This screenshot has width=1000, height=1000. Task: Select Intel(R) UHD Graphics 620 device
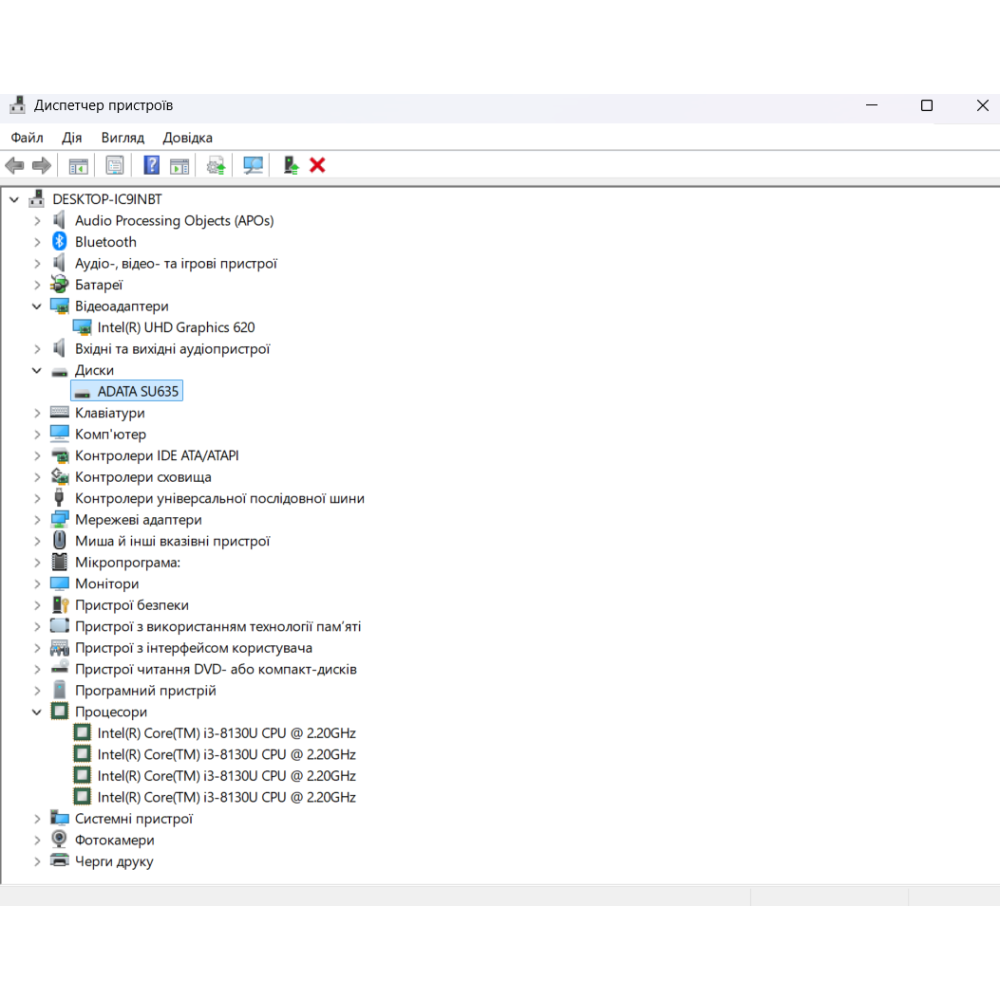pyautogui.click(x=175, y=327)
